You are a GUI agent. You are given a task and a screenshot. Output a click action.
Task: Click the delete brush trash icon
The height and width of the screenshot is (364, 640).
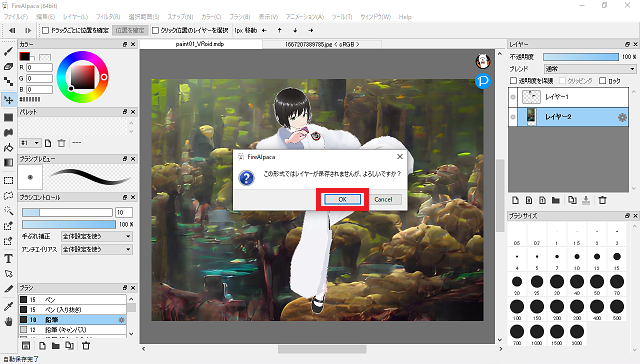(x=86, y=346)
